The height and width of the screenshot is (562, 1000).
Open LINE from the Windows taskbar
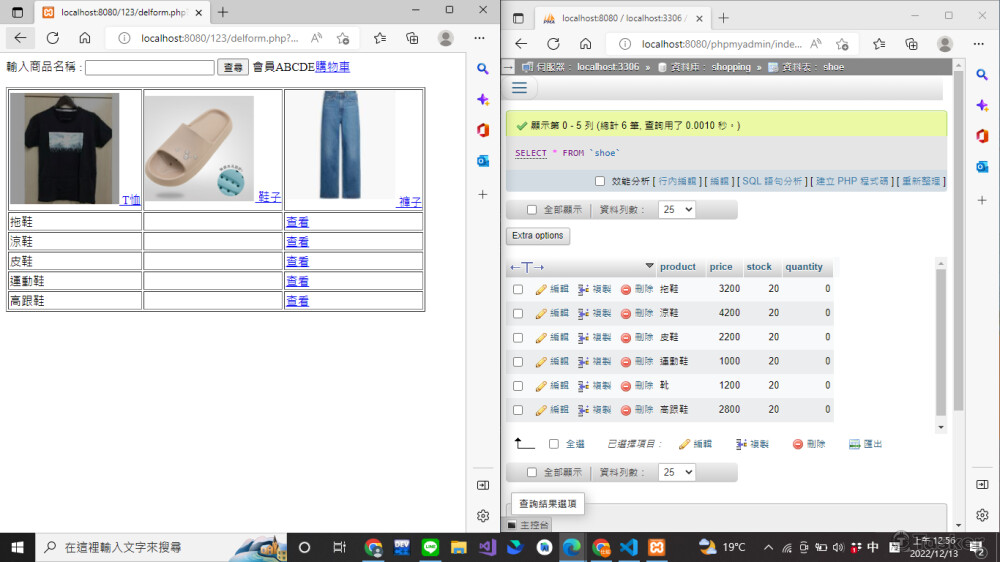coord(431,547)
